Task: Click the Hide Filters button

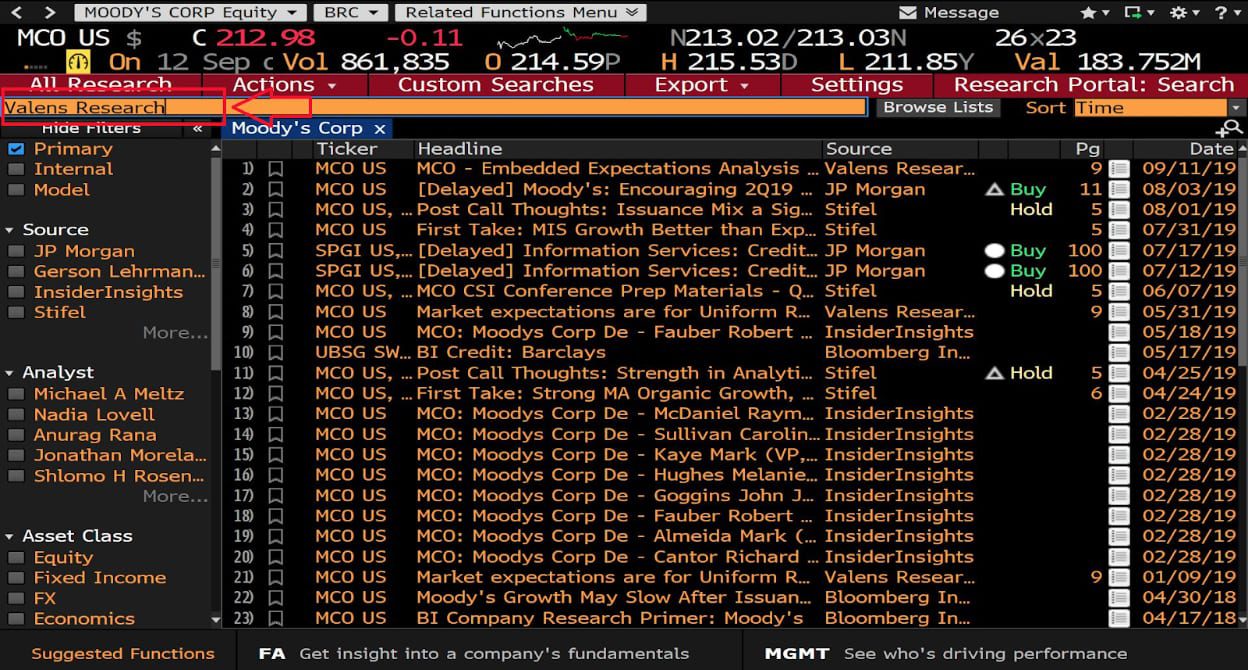Action: (x=91, y=128)
